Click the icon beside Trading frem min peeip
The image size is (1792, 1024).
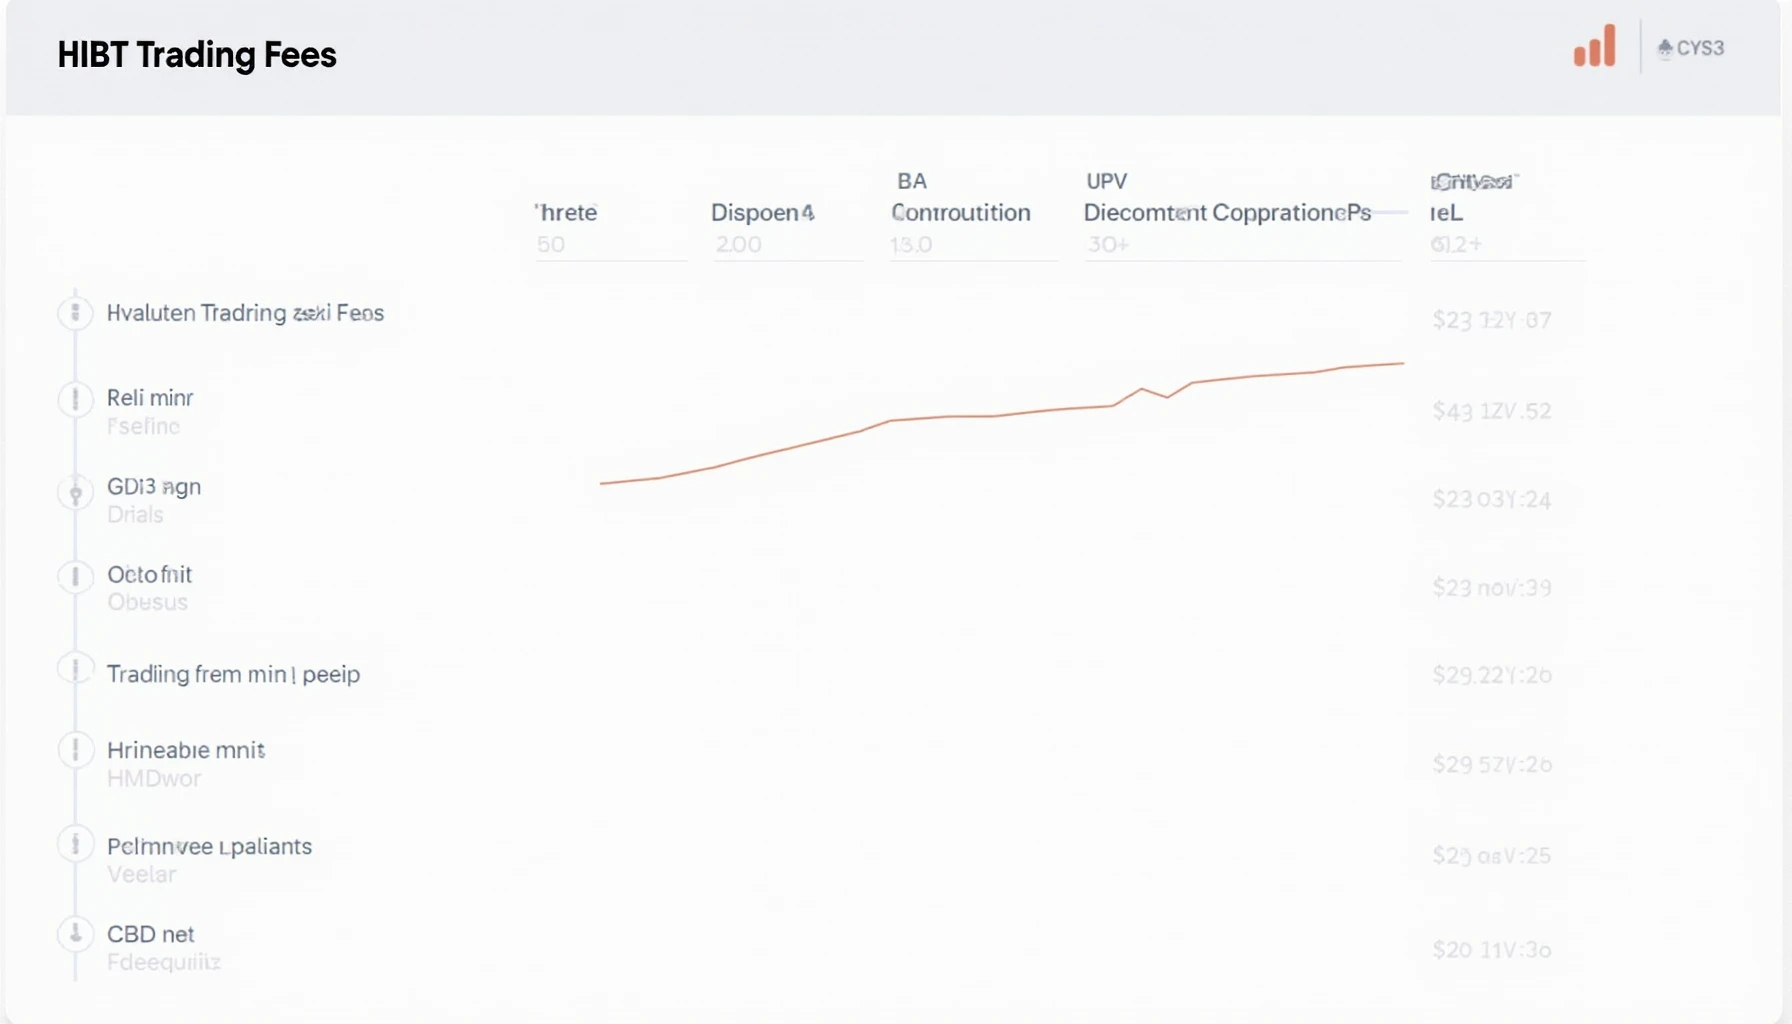tap(75, 669)
